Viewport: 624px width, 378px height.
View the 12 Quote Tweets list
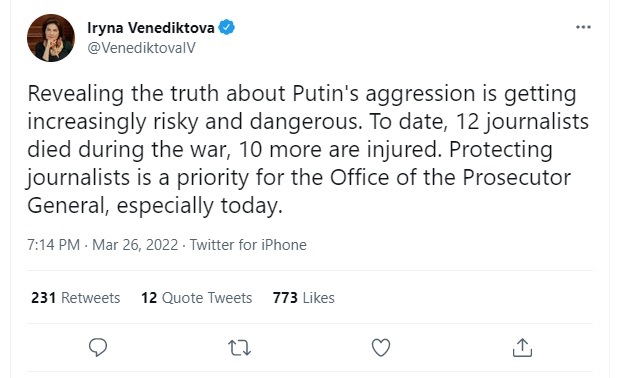(x=197, y=298)
